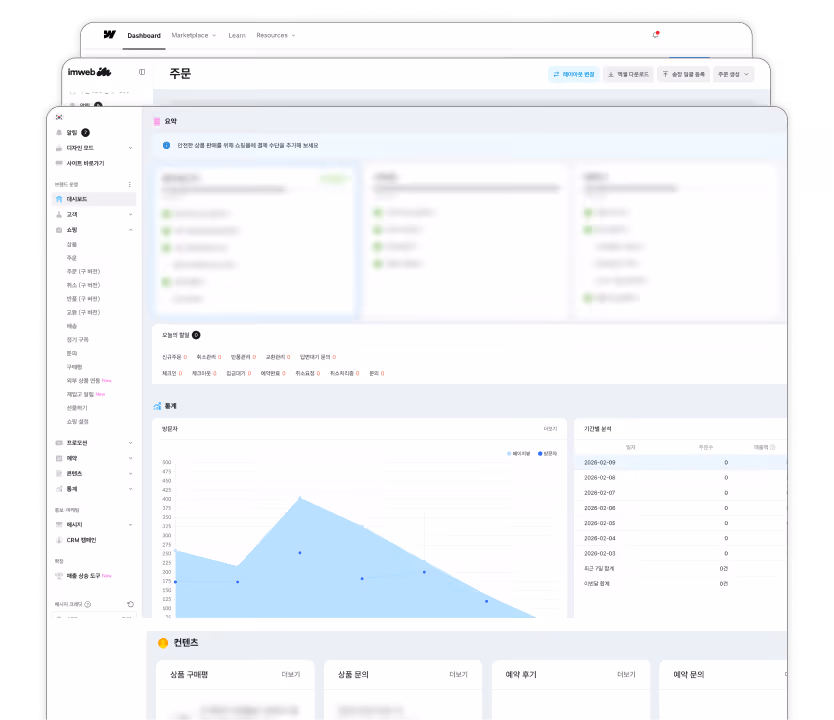Click the 고객 person icon
Image resolution: width=834 pixels, height=720 pixels.
59,214
